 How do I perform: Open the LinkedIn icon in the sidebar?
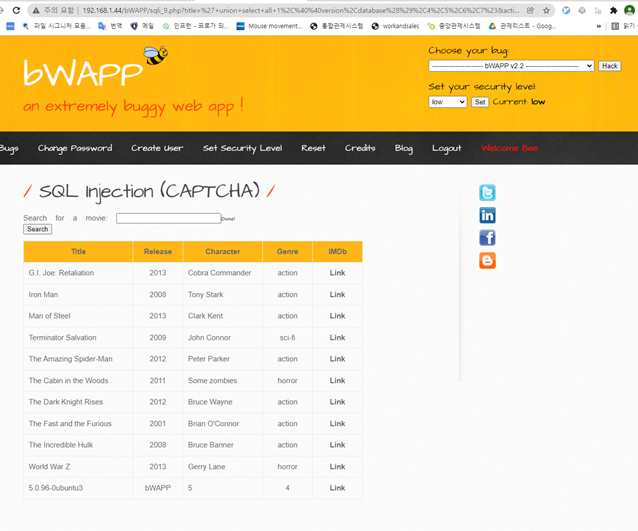pyautogui.click(x=487, y=215)
